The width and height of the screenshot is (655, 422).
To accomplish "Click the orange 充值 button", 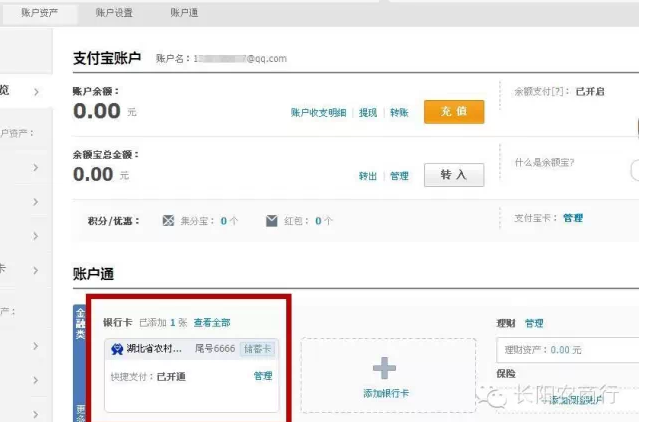I will [454, 112].
